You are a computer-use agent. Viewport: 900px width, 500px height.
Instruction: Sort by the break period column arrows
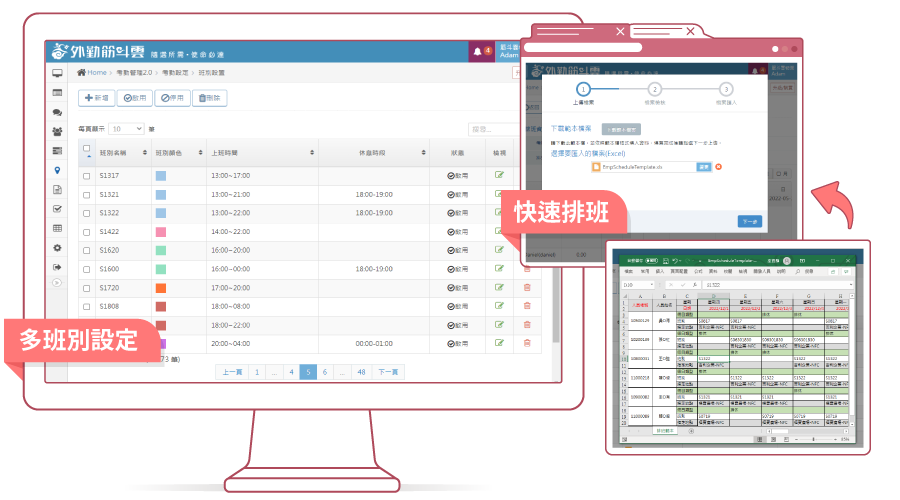[423, 153]
